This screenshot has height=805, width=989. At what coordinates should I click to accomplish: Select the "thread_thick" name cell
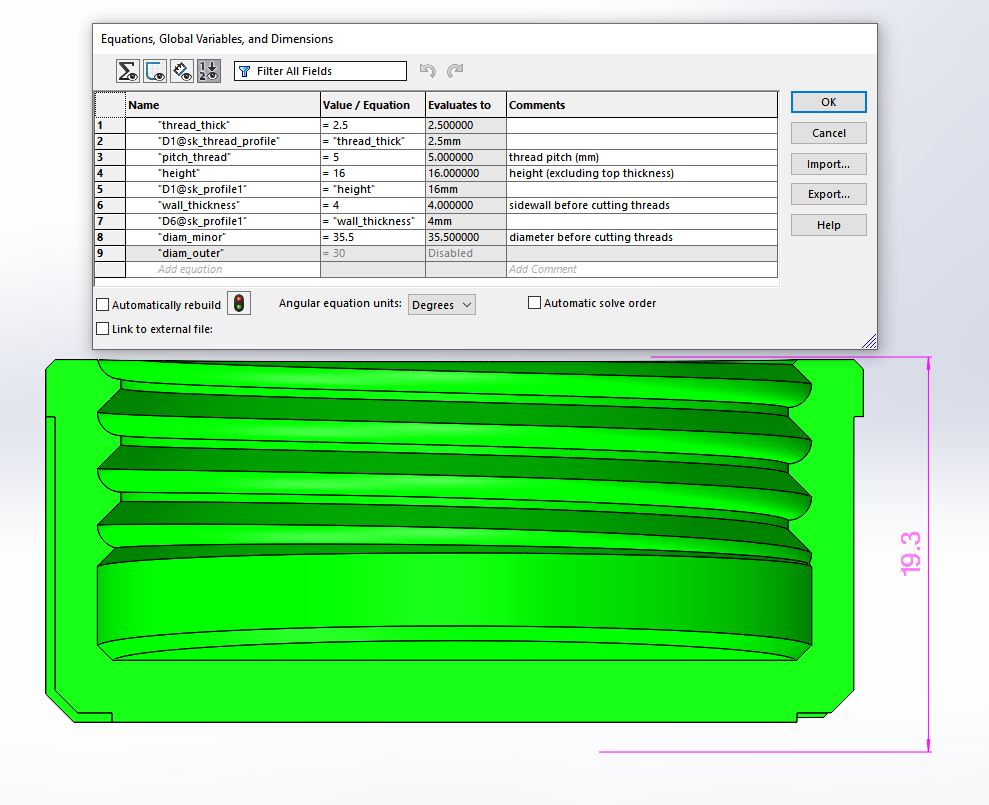[x=223, y=125]
